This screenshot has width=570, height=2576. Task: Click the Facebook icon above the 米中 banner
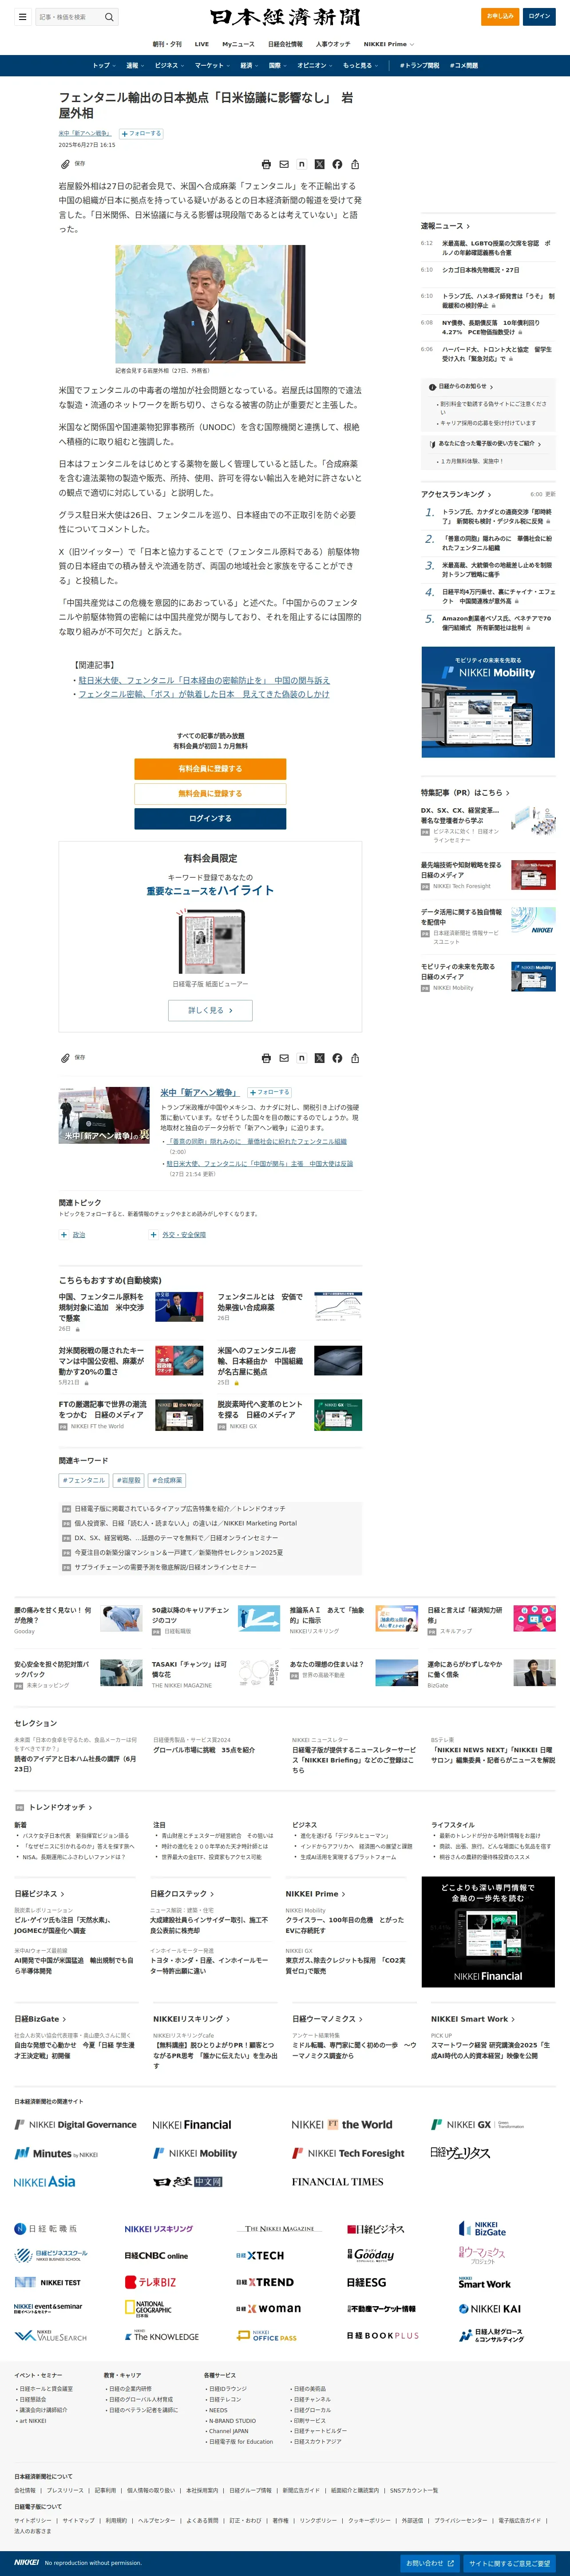point(337,1057)
